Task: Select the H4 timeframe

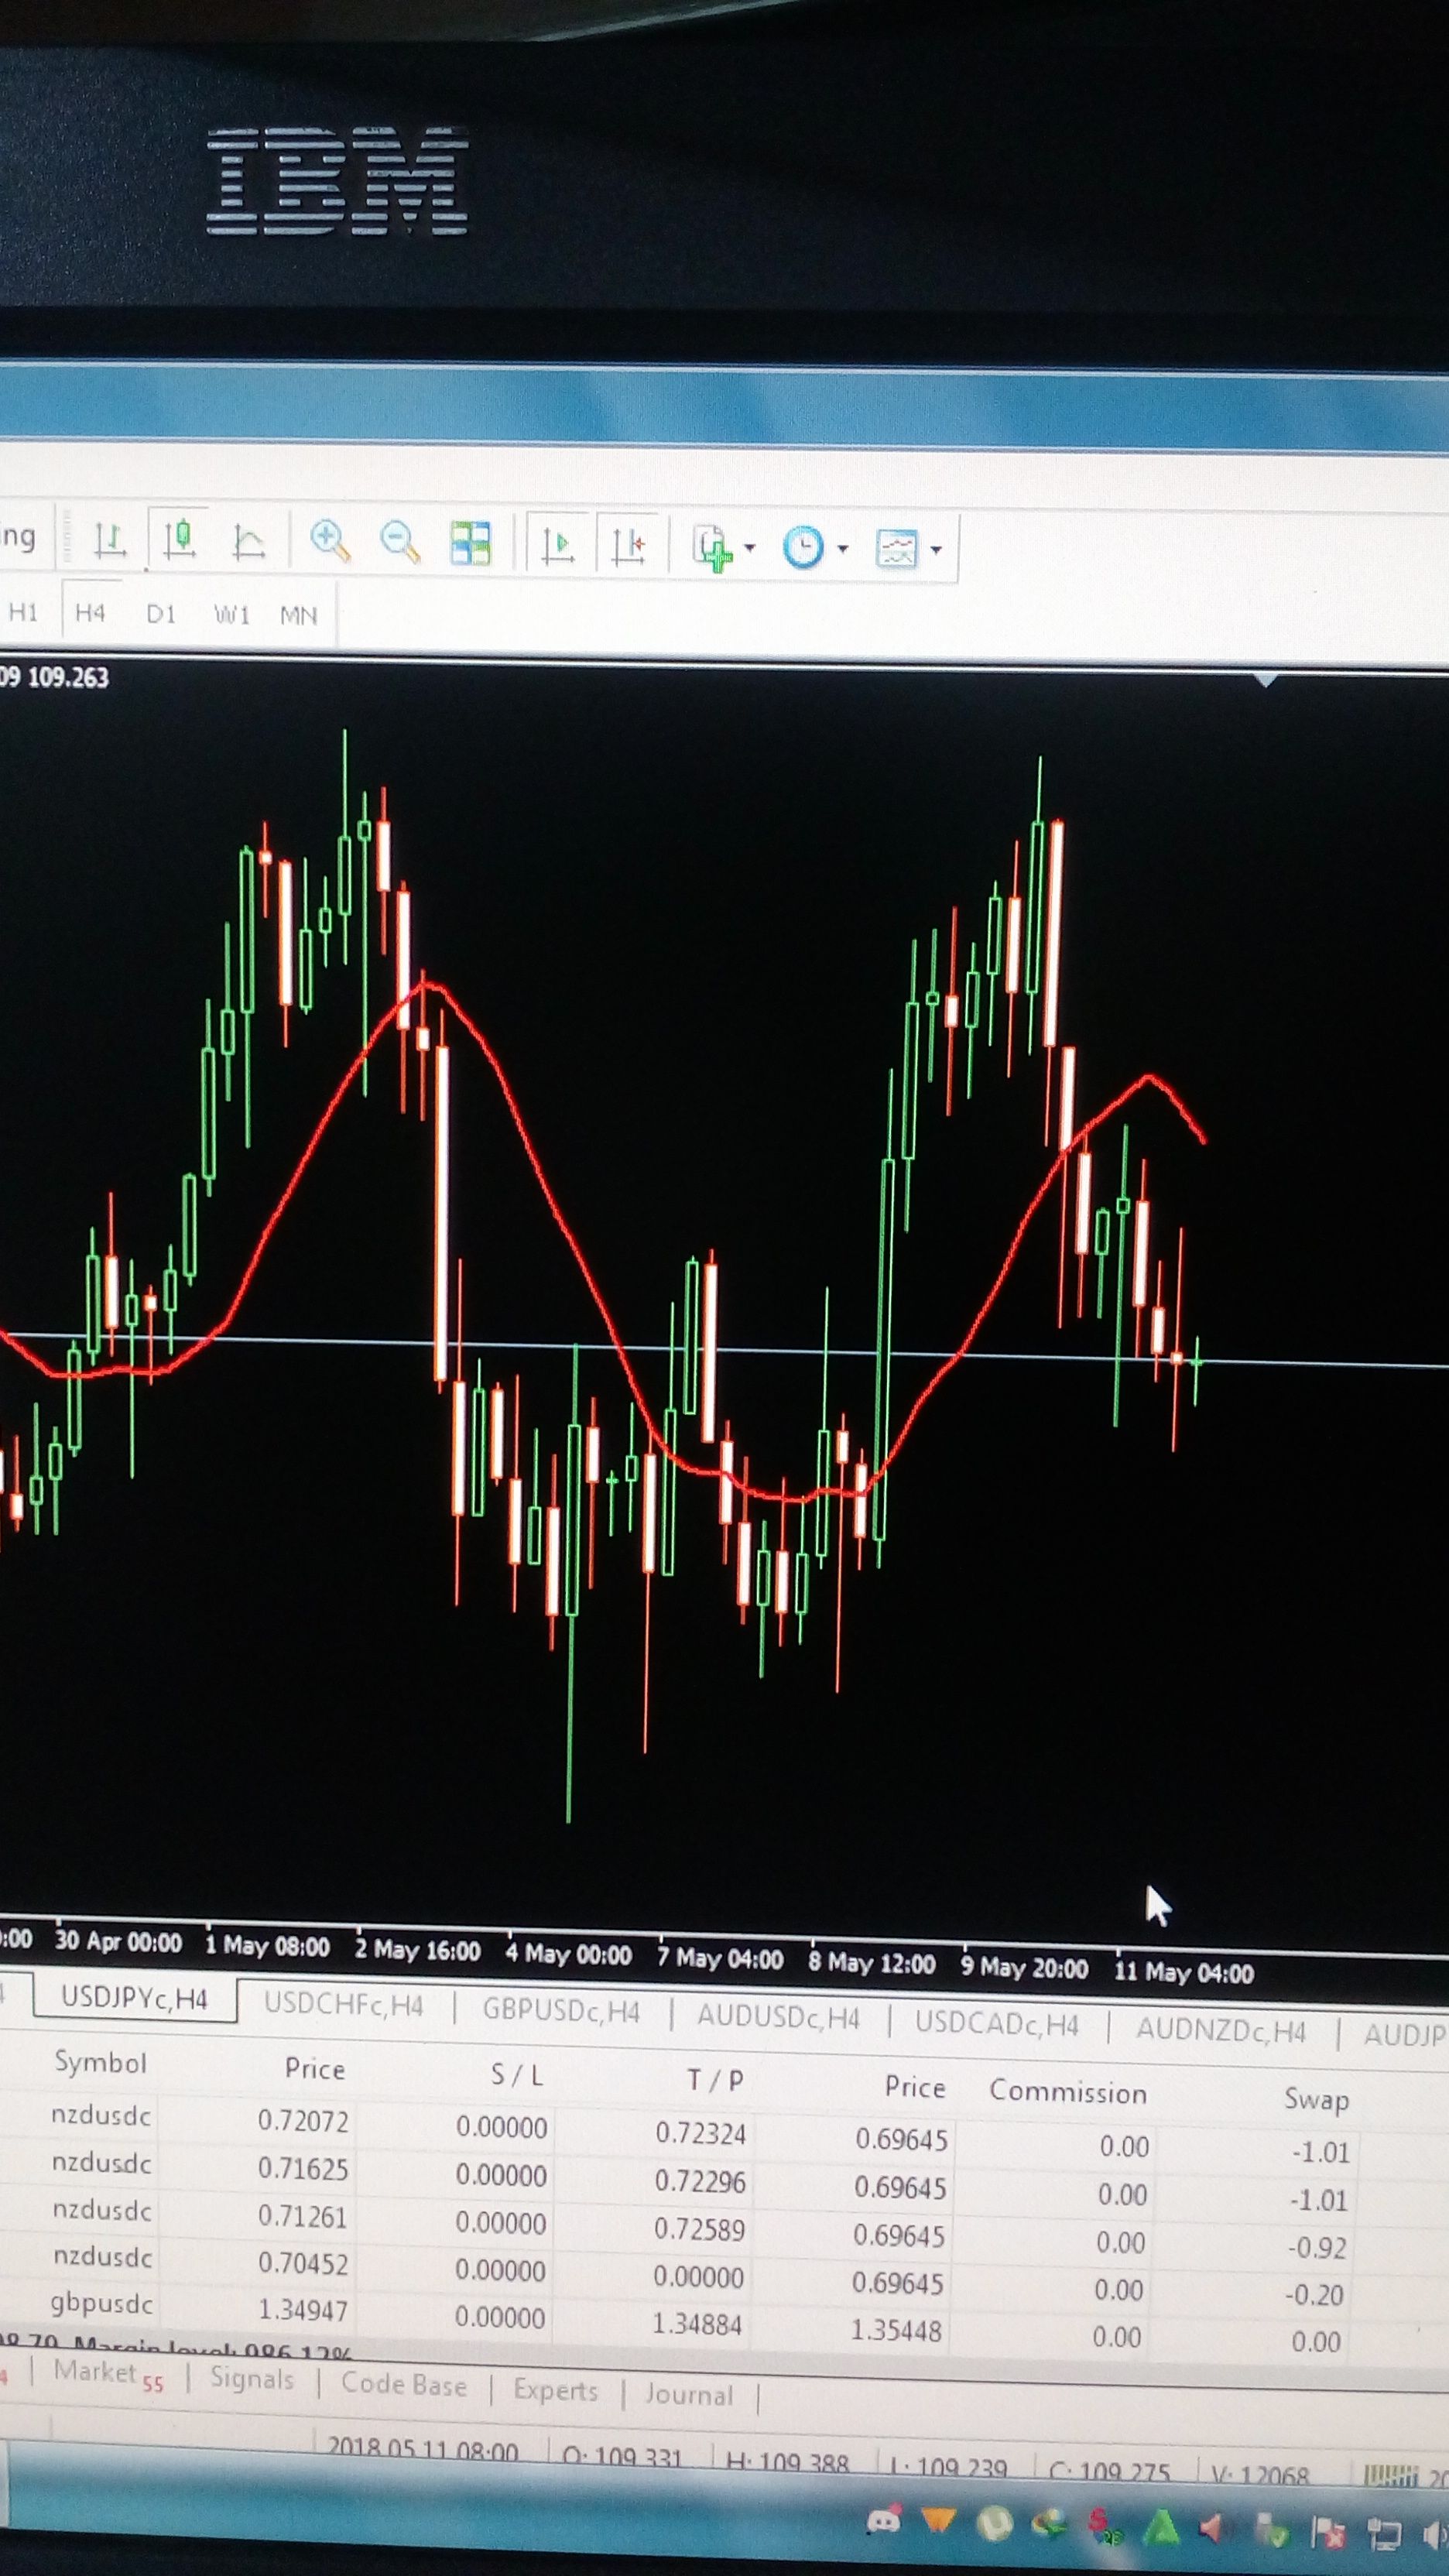Action: (x=90, y=612)
